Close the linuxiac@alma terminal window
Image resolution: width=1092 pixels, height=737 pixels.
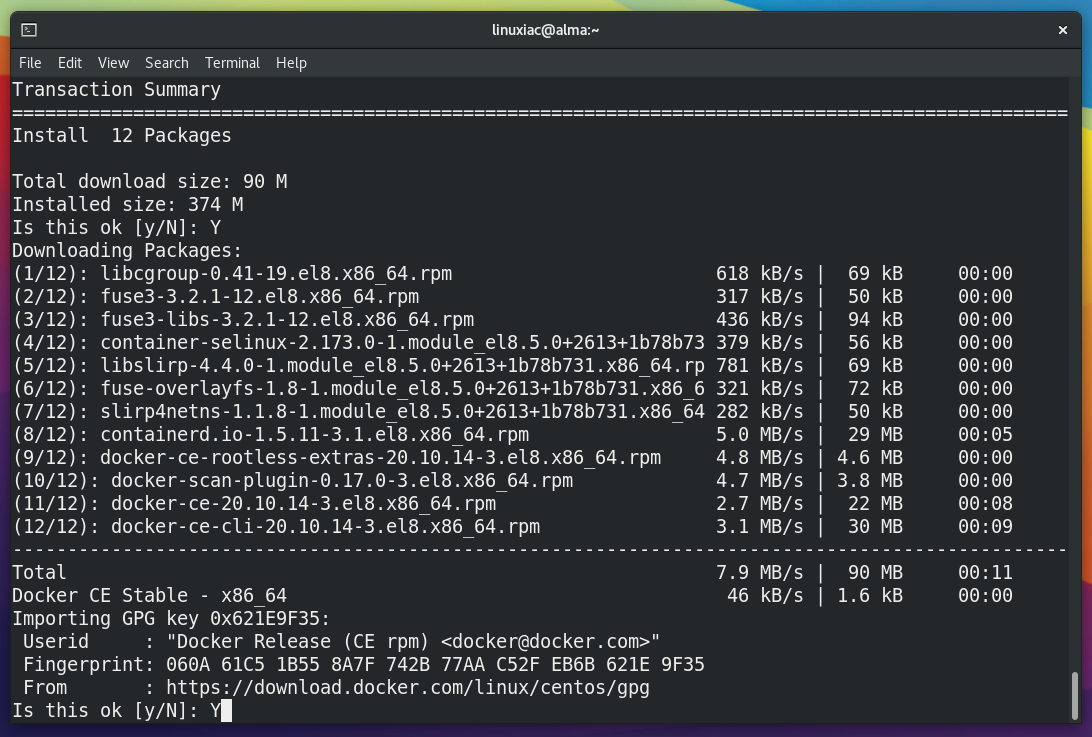1063,30
